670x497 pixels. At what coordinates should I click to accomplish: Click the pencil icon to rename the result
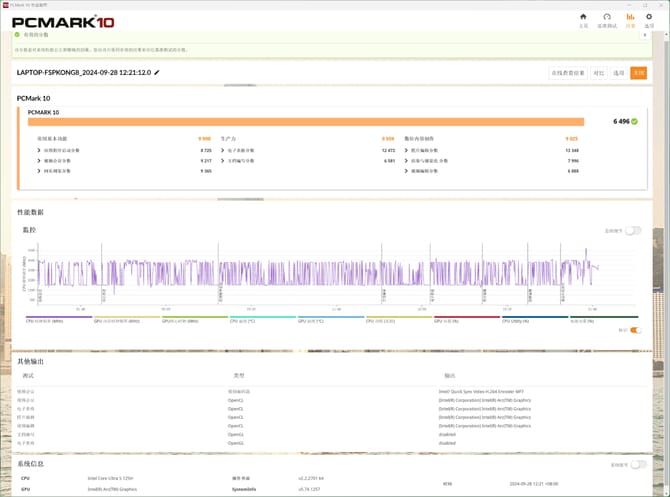[x=157, y=73]
